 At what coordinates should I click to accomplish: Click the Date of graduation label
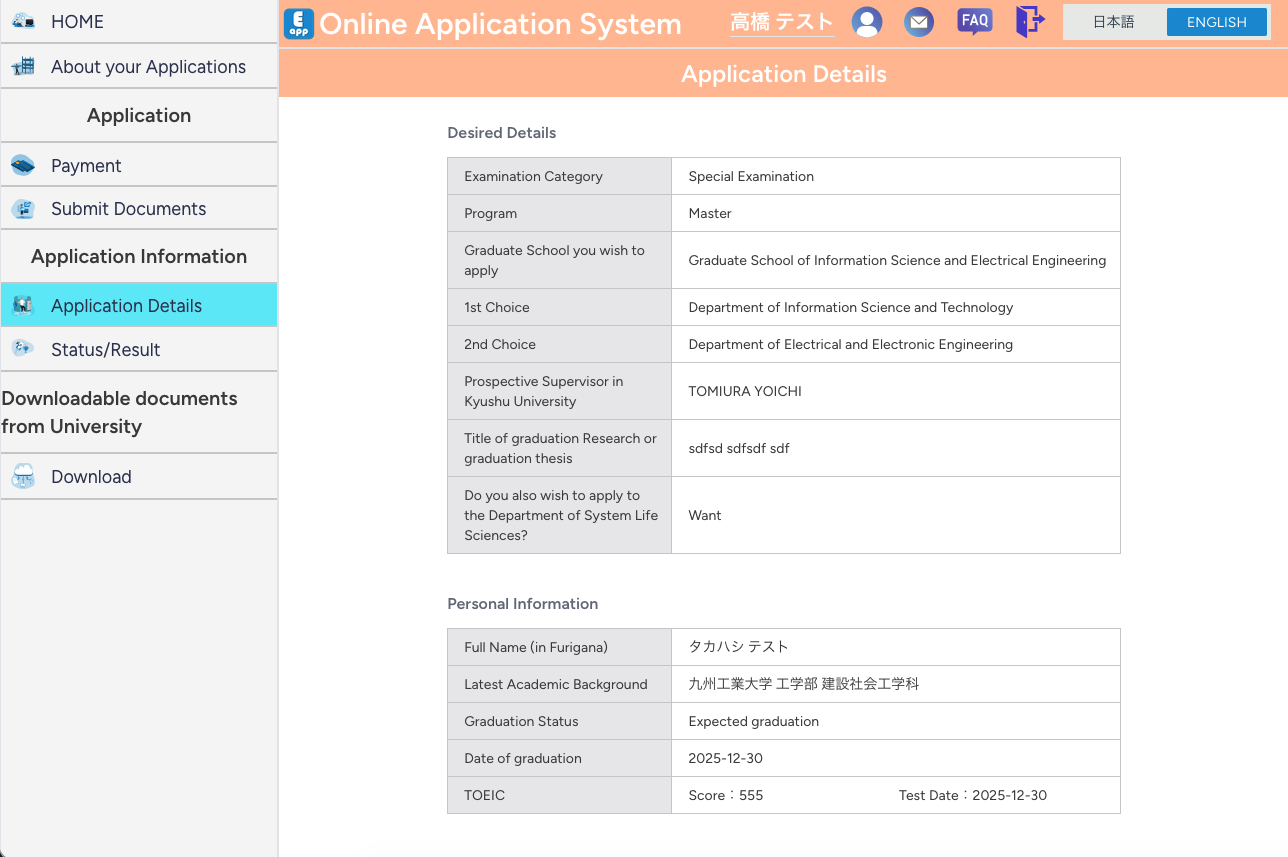pos(523,758)
